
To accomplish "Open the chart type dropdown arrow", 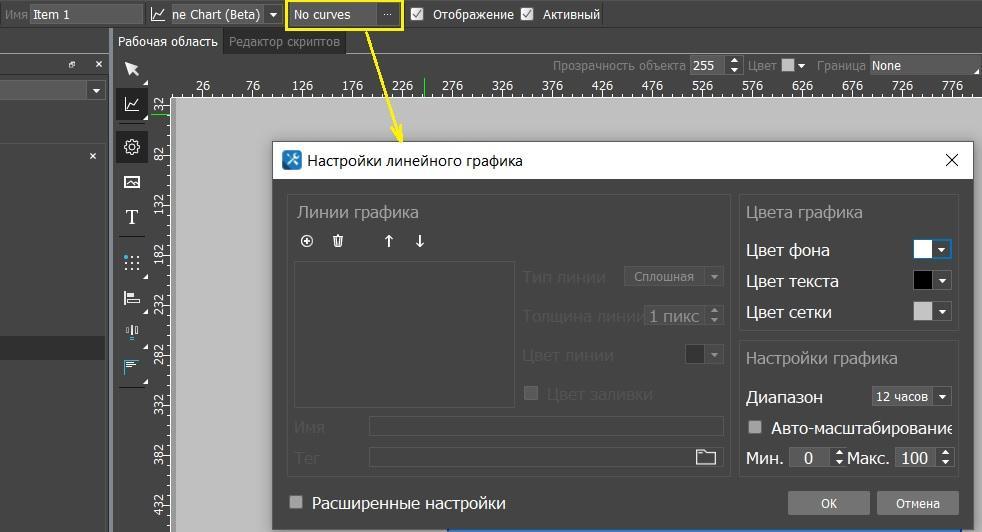I will point(273,15).
